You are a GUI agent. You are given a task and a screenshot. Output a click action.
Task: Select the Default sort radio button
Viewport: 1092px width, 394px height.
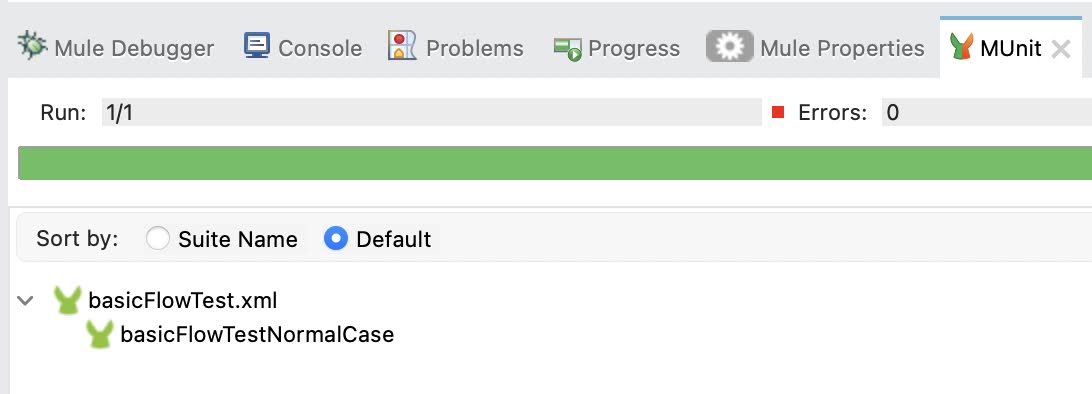point(336,239)
